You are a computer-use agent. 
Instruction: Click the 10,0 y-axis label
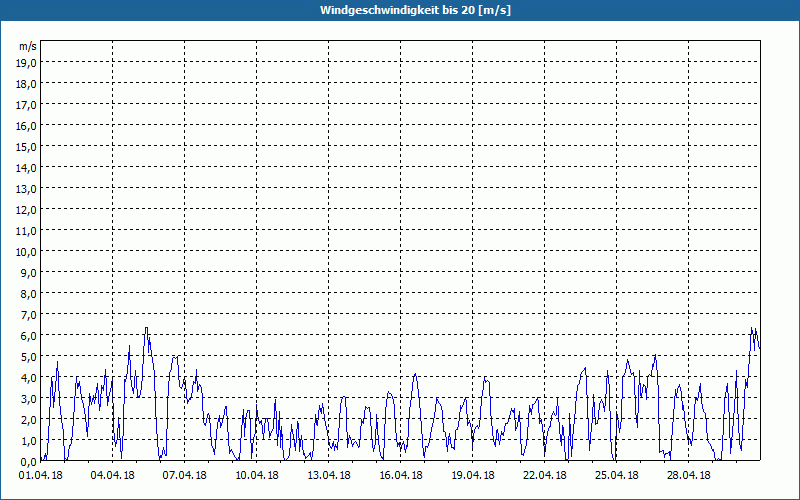pyautogui.click(x=26, y=252)
